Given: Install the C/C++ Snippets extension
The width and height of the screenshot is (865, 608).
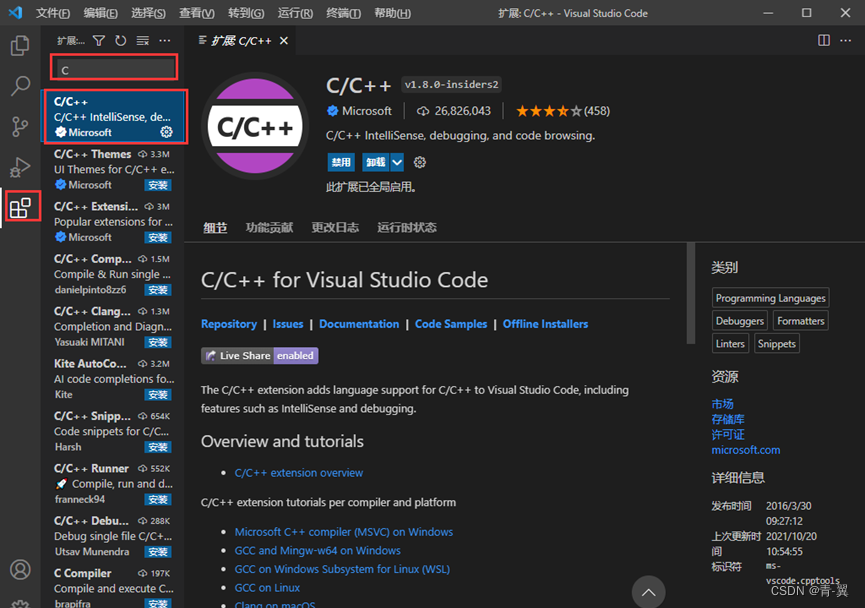Looking at the screenshot, I should [158, 447].
